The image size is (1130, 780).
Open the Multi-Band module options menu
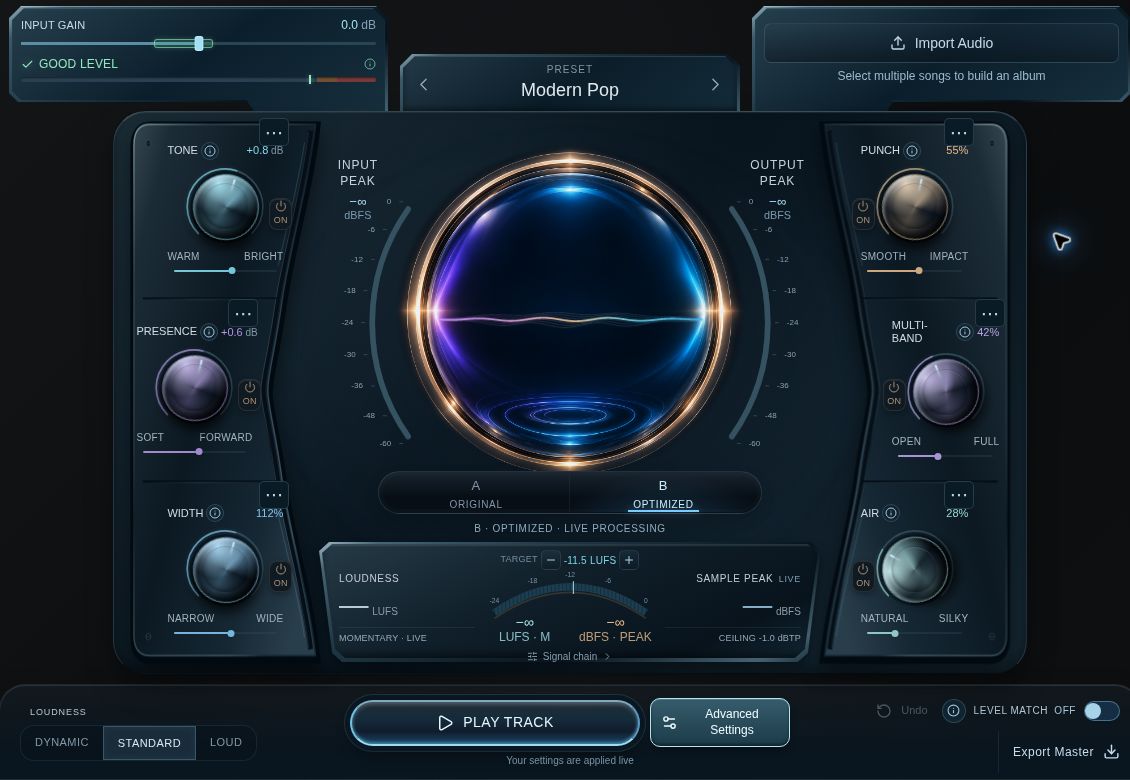pyautogui.click(x=989, y=314)
